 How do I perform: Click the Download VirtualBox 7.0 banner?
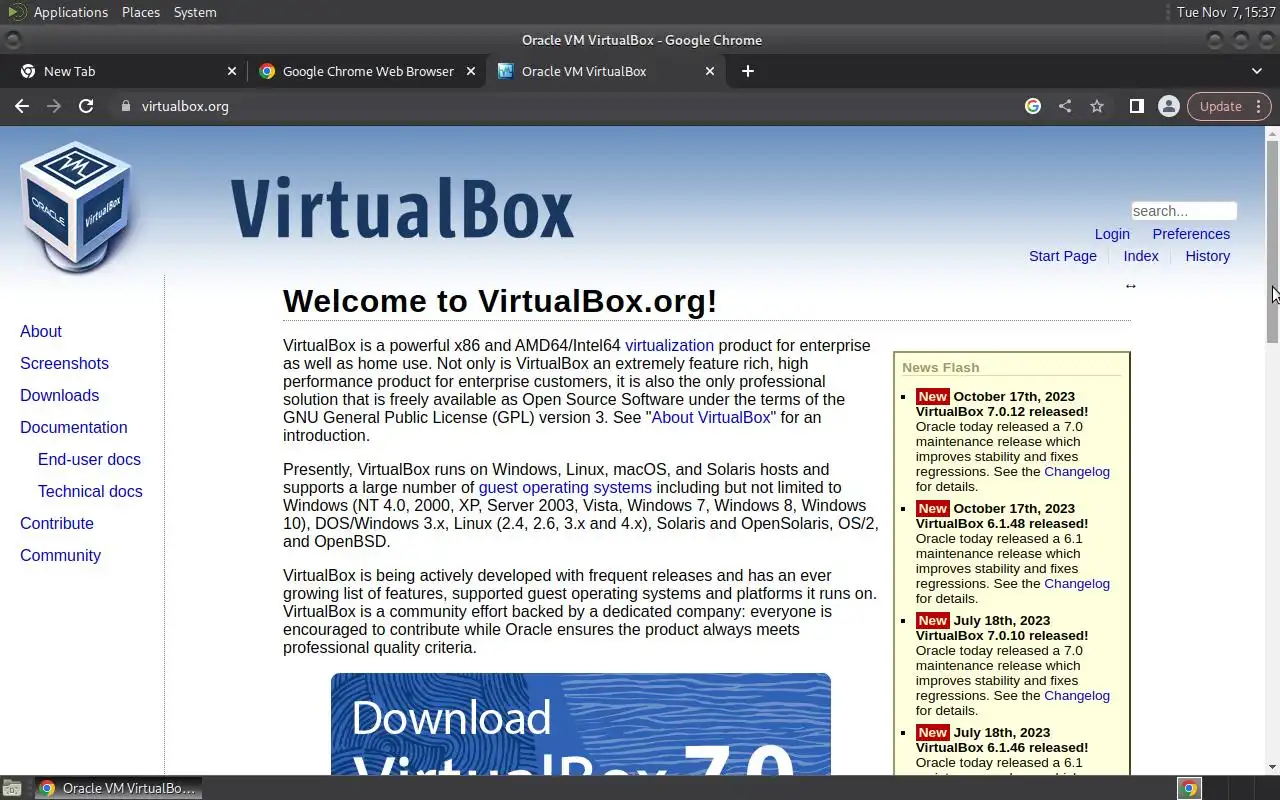coord(581,724)
